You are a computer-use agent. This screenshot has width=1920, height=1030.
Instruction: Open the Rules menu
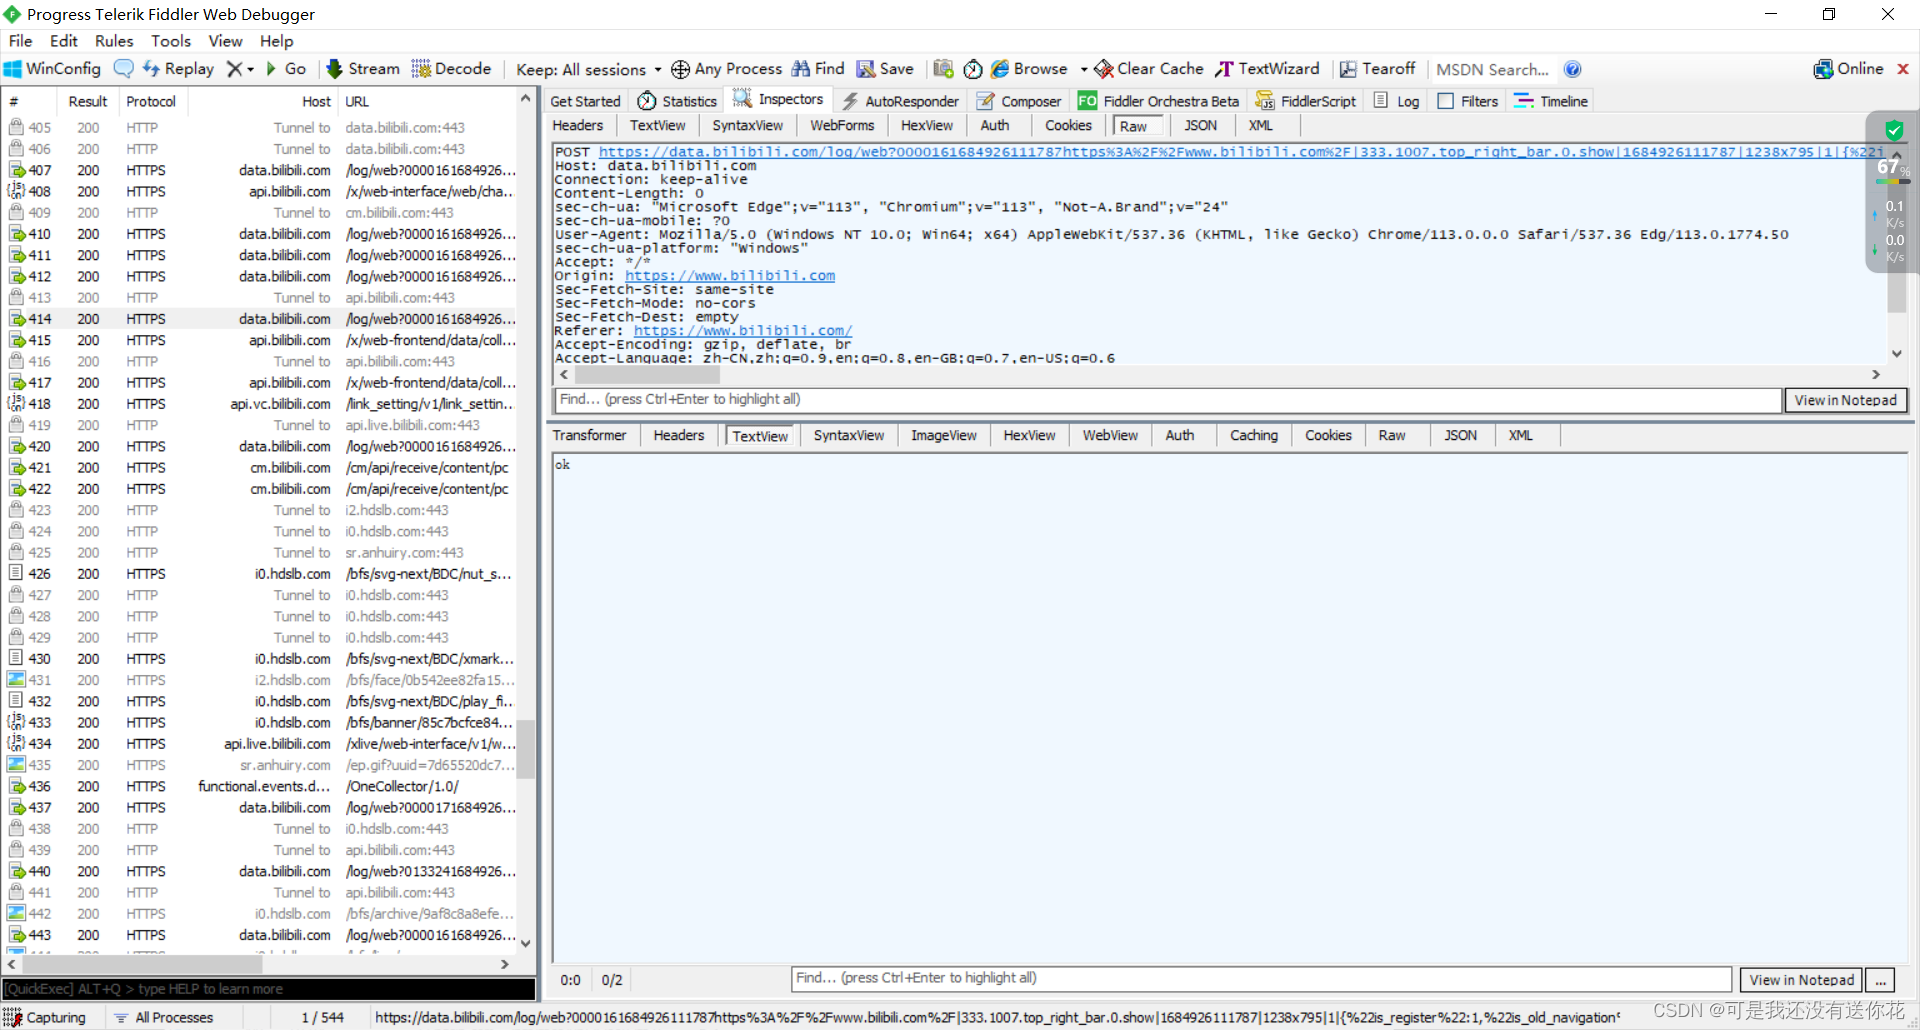click(x=114, y=41)
